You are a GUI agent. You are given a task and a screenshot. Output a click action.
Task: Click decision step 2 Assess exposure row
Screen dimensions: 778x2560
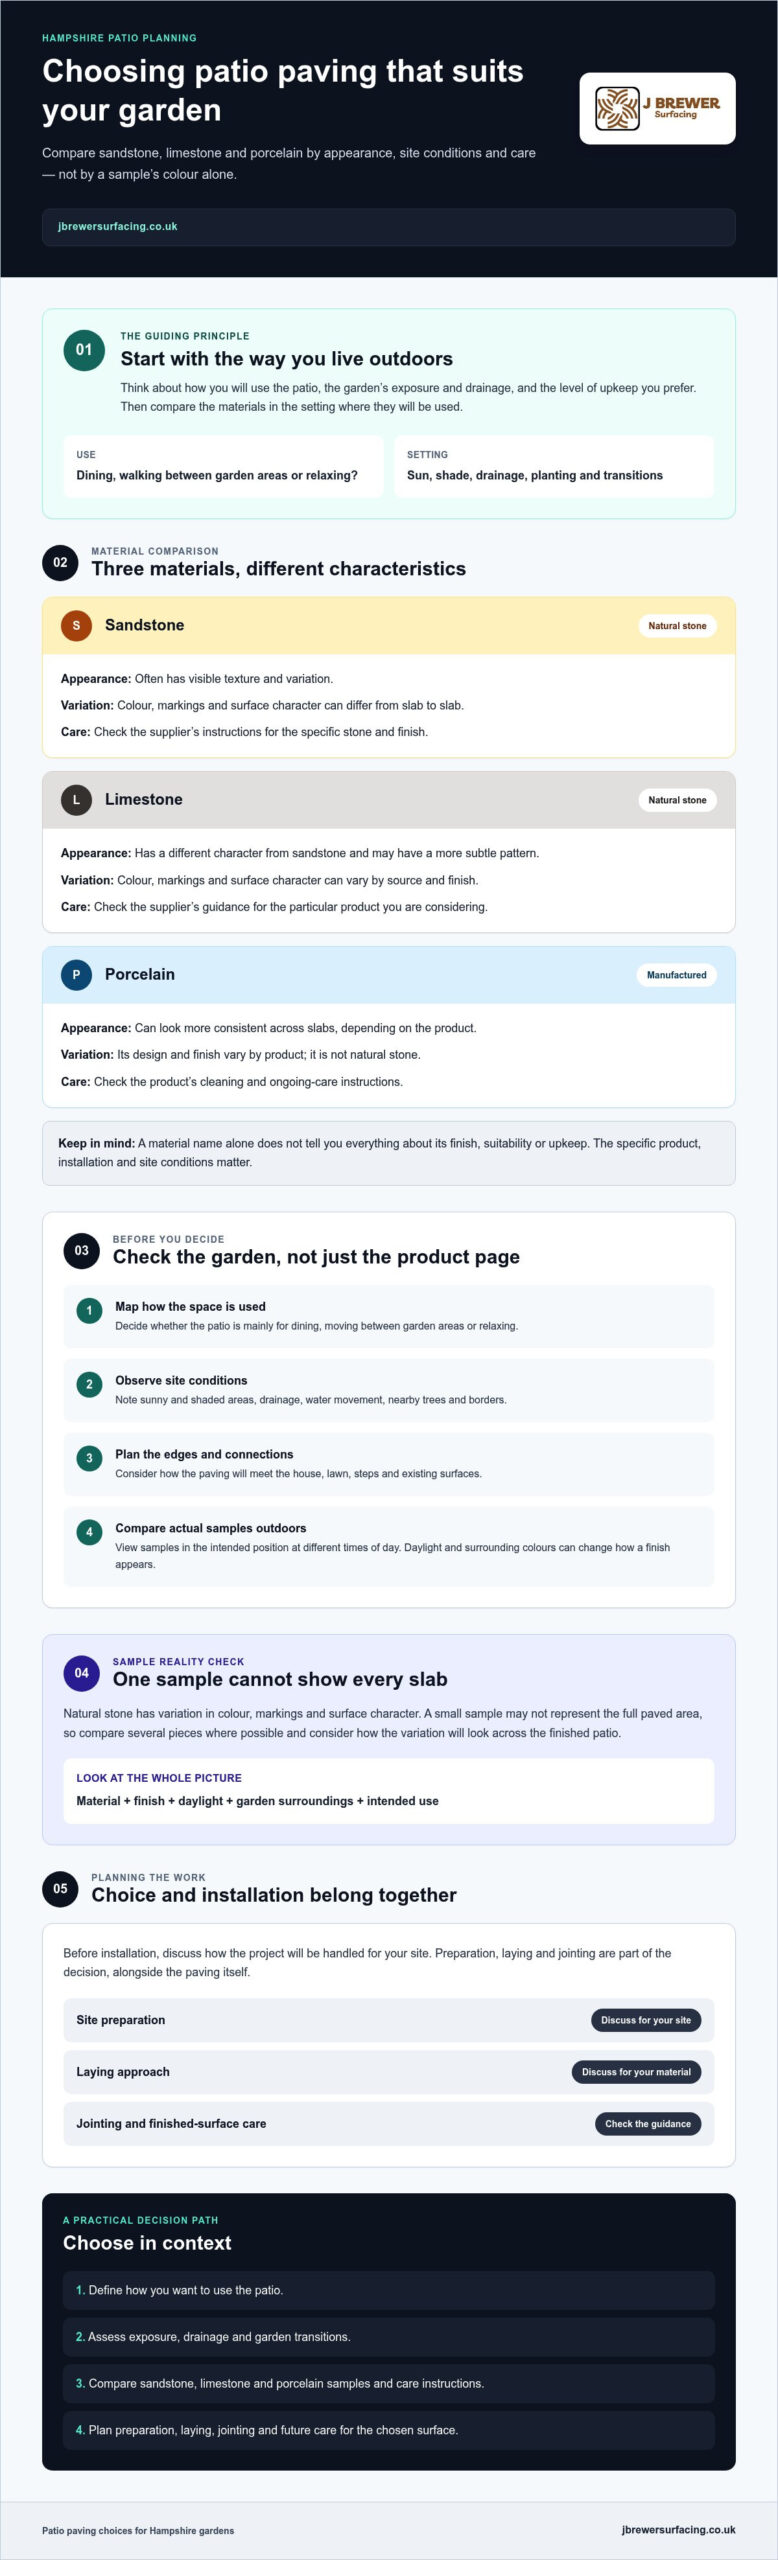click(389, 2337)
